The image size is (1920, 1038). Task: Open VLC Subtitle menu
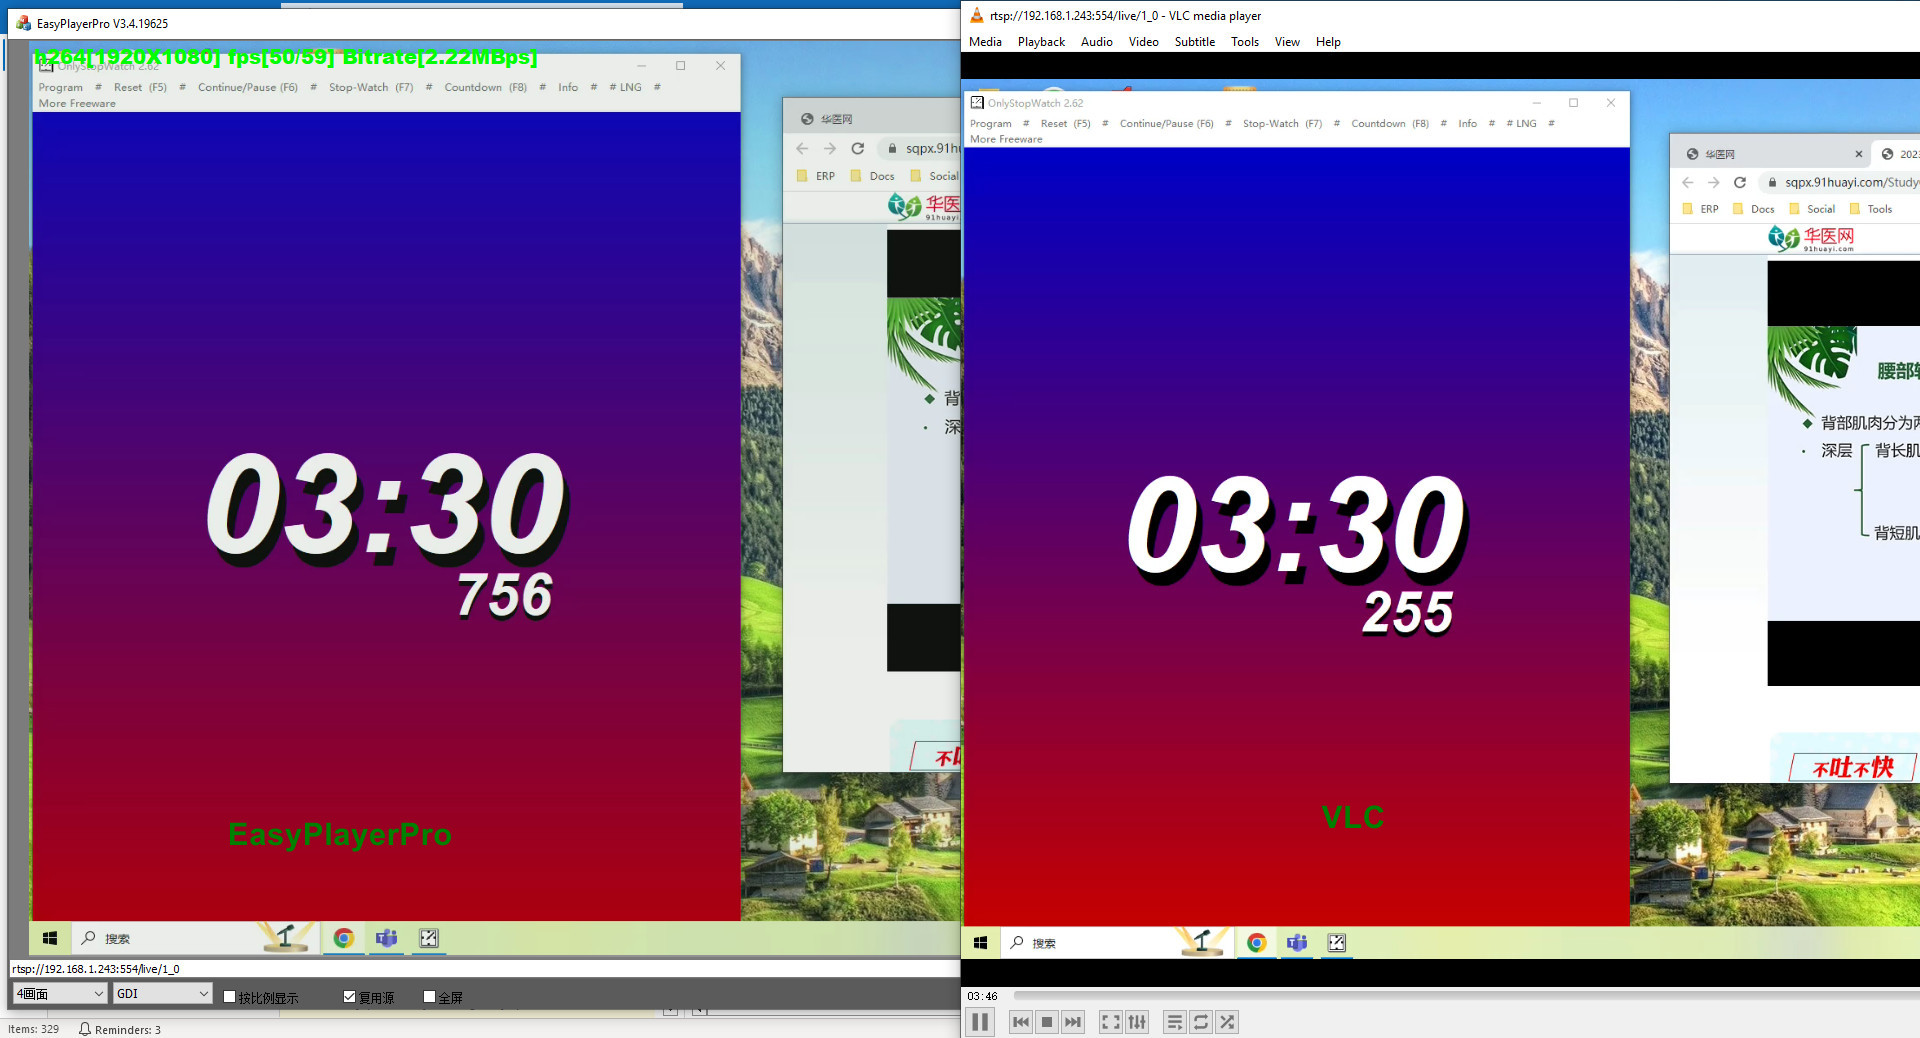click(x=1194, y=42)
